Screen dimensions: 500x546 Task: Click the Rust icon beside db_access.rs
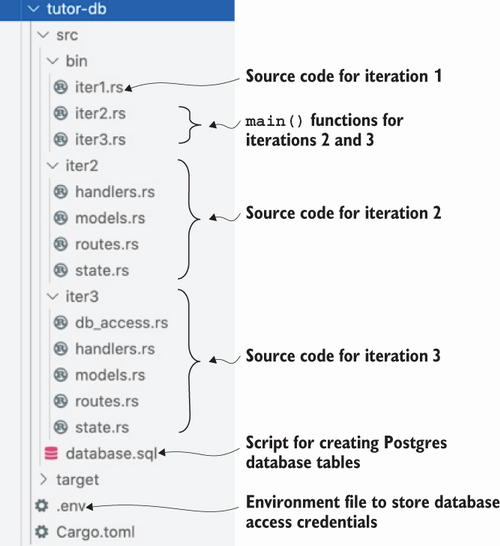pyautogui.click(x=61, y=322)
